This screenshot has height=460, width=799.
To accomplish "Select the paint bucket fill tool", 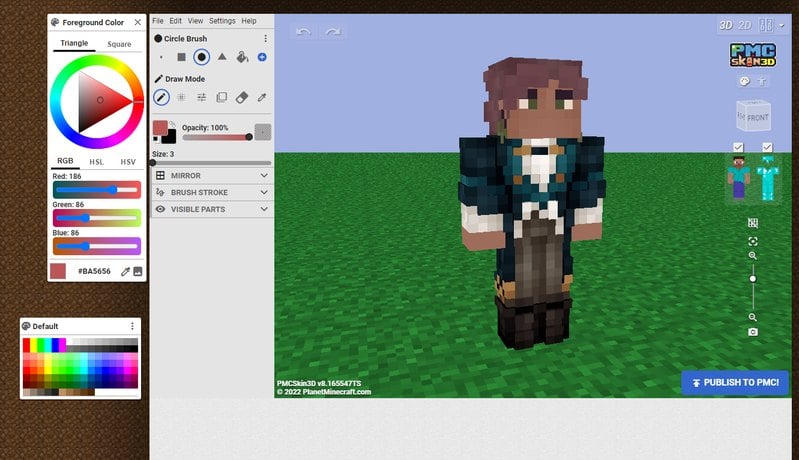I will (242, 58).
